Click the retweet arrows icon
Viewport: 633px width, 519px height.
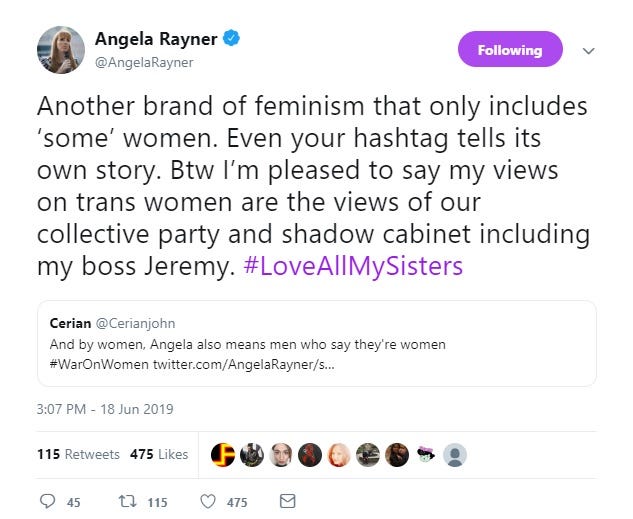(x=128, y=502)
